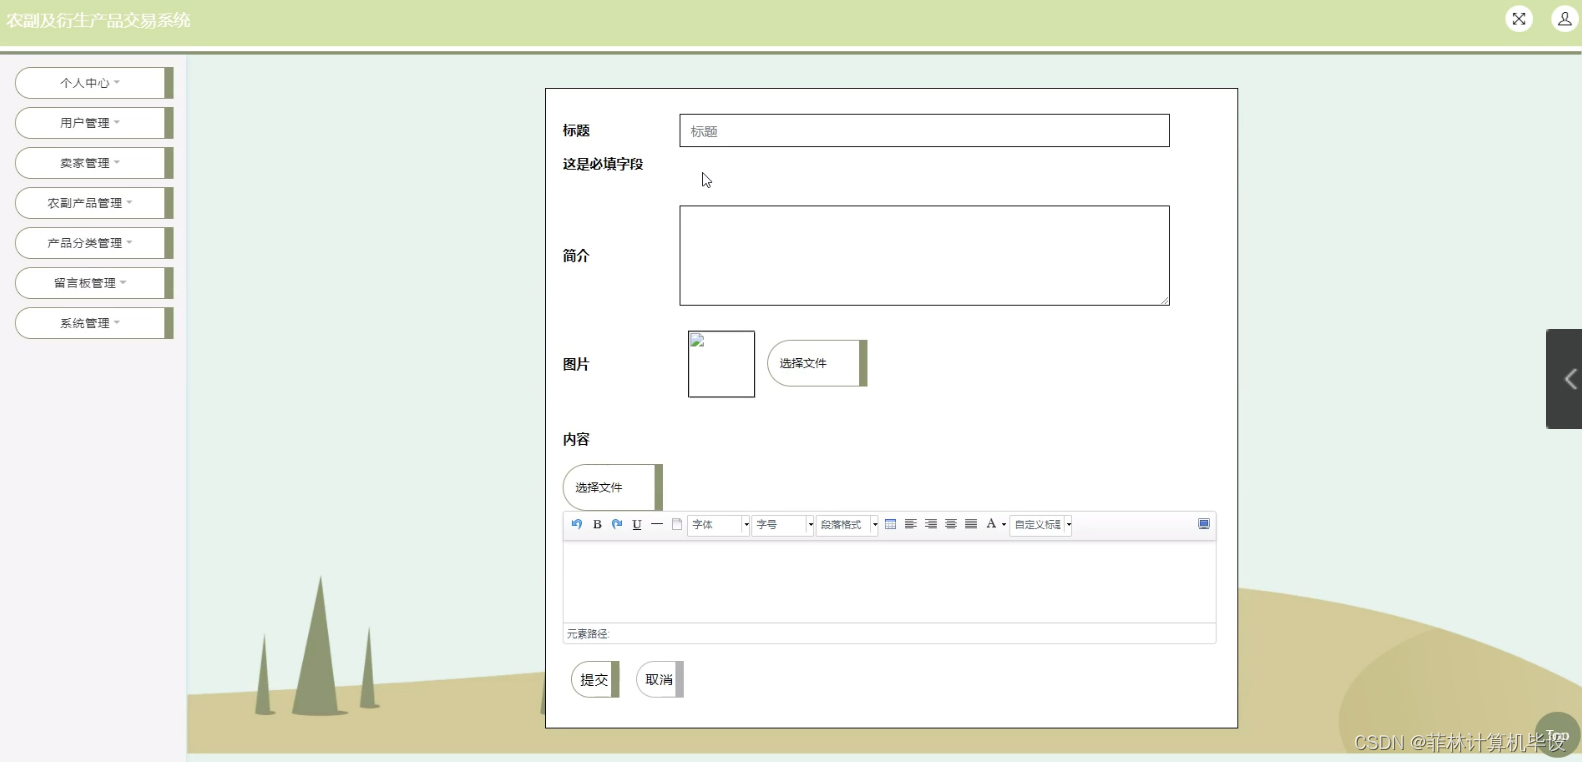Align text left in the editor
This screenshot has width=1582, height=762.
tap(911, 524)
